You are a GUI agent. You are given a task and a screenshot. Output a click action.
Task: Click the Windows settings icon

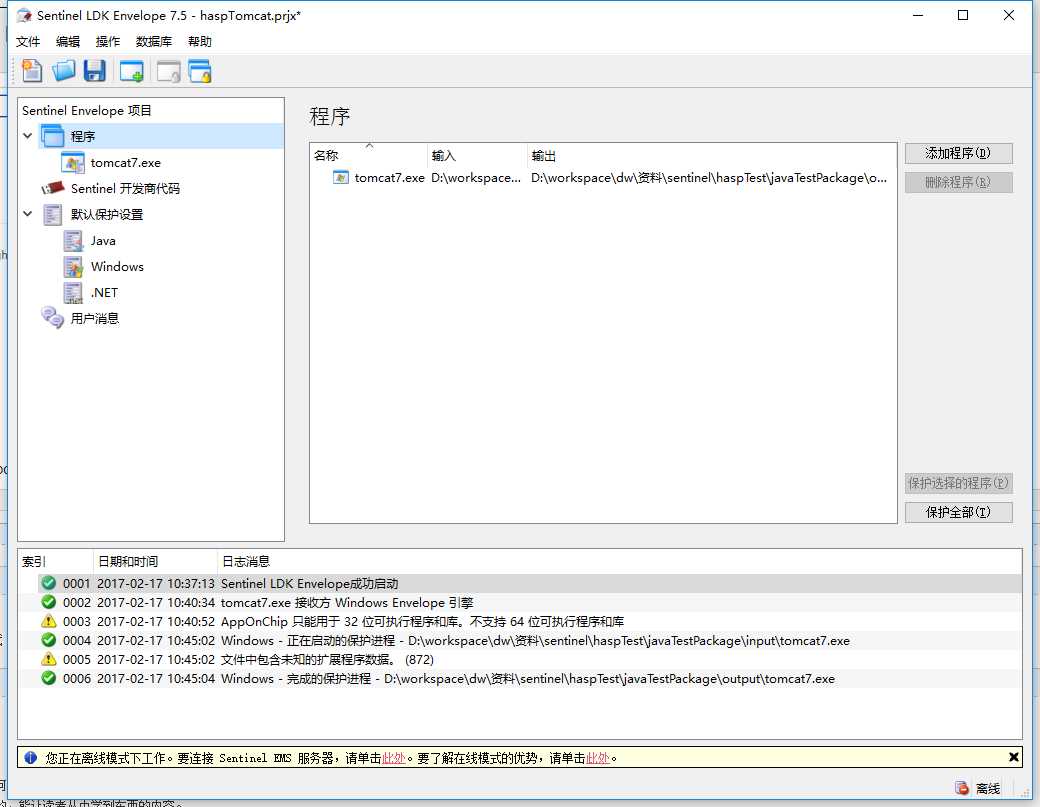[x=73, y=267]
